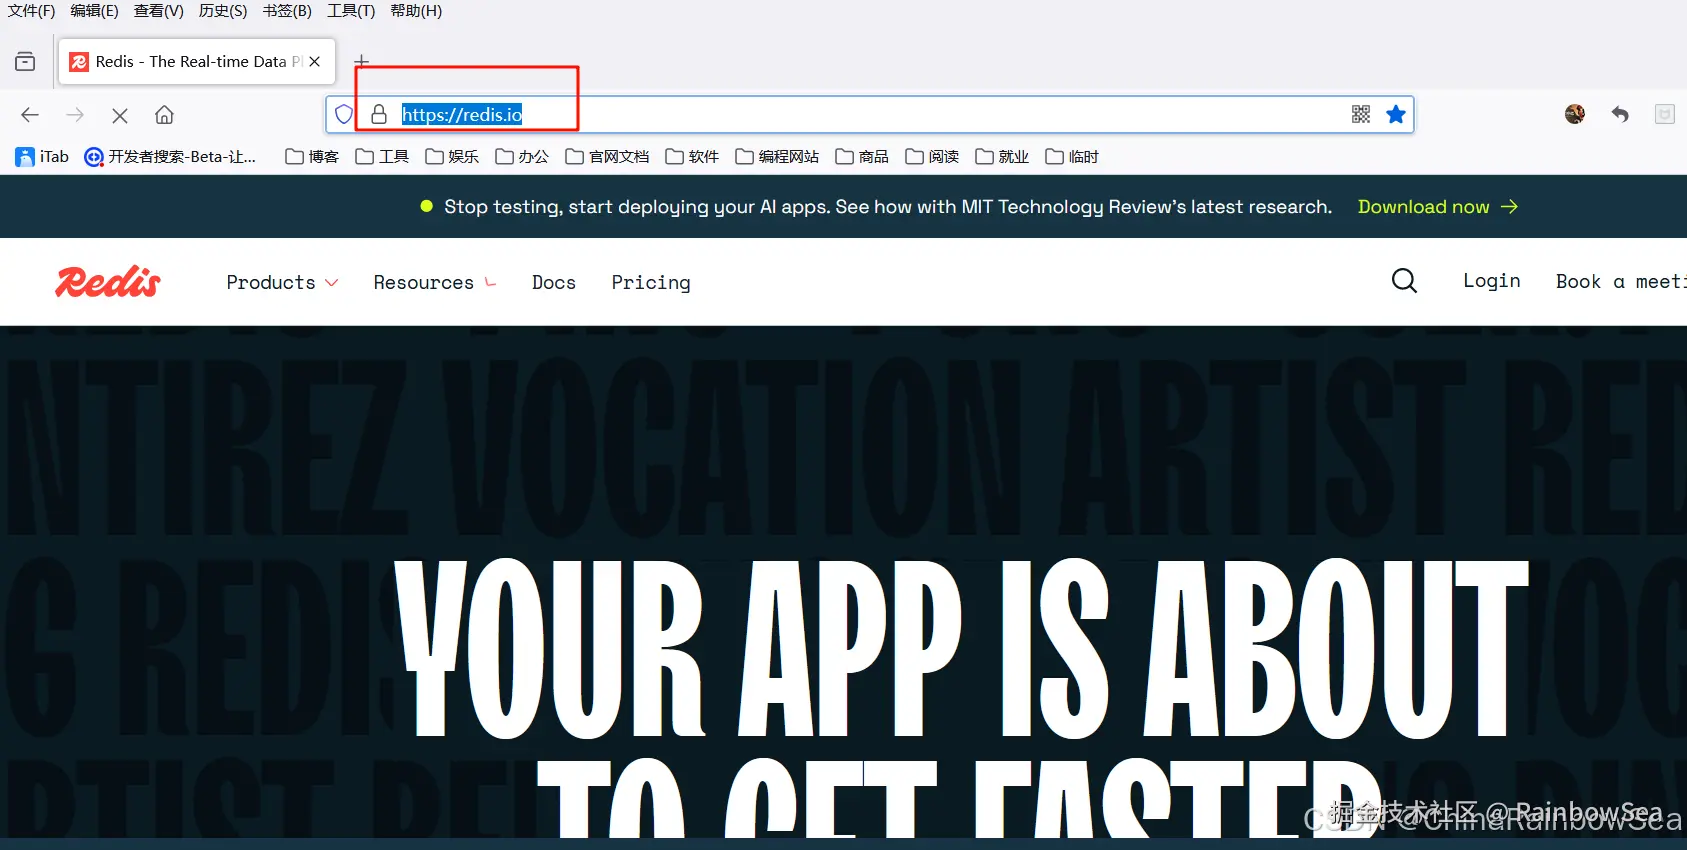Viewport: 1687px width, 850px height.
Task: Open the 办公 bookmark folder
Action: click(522, 157)
